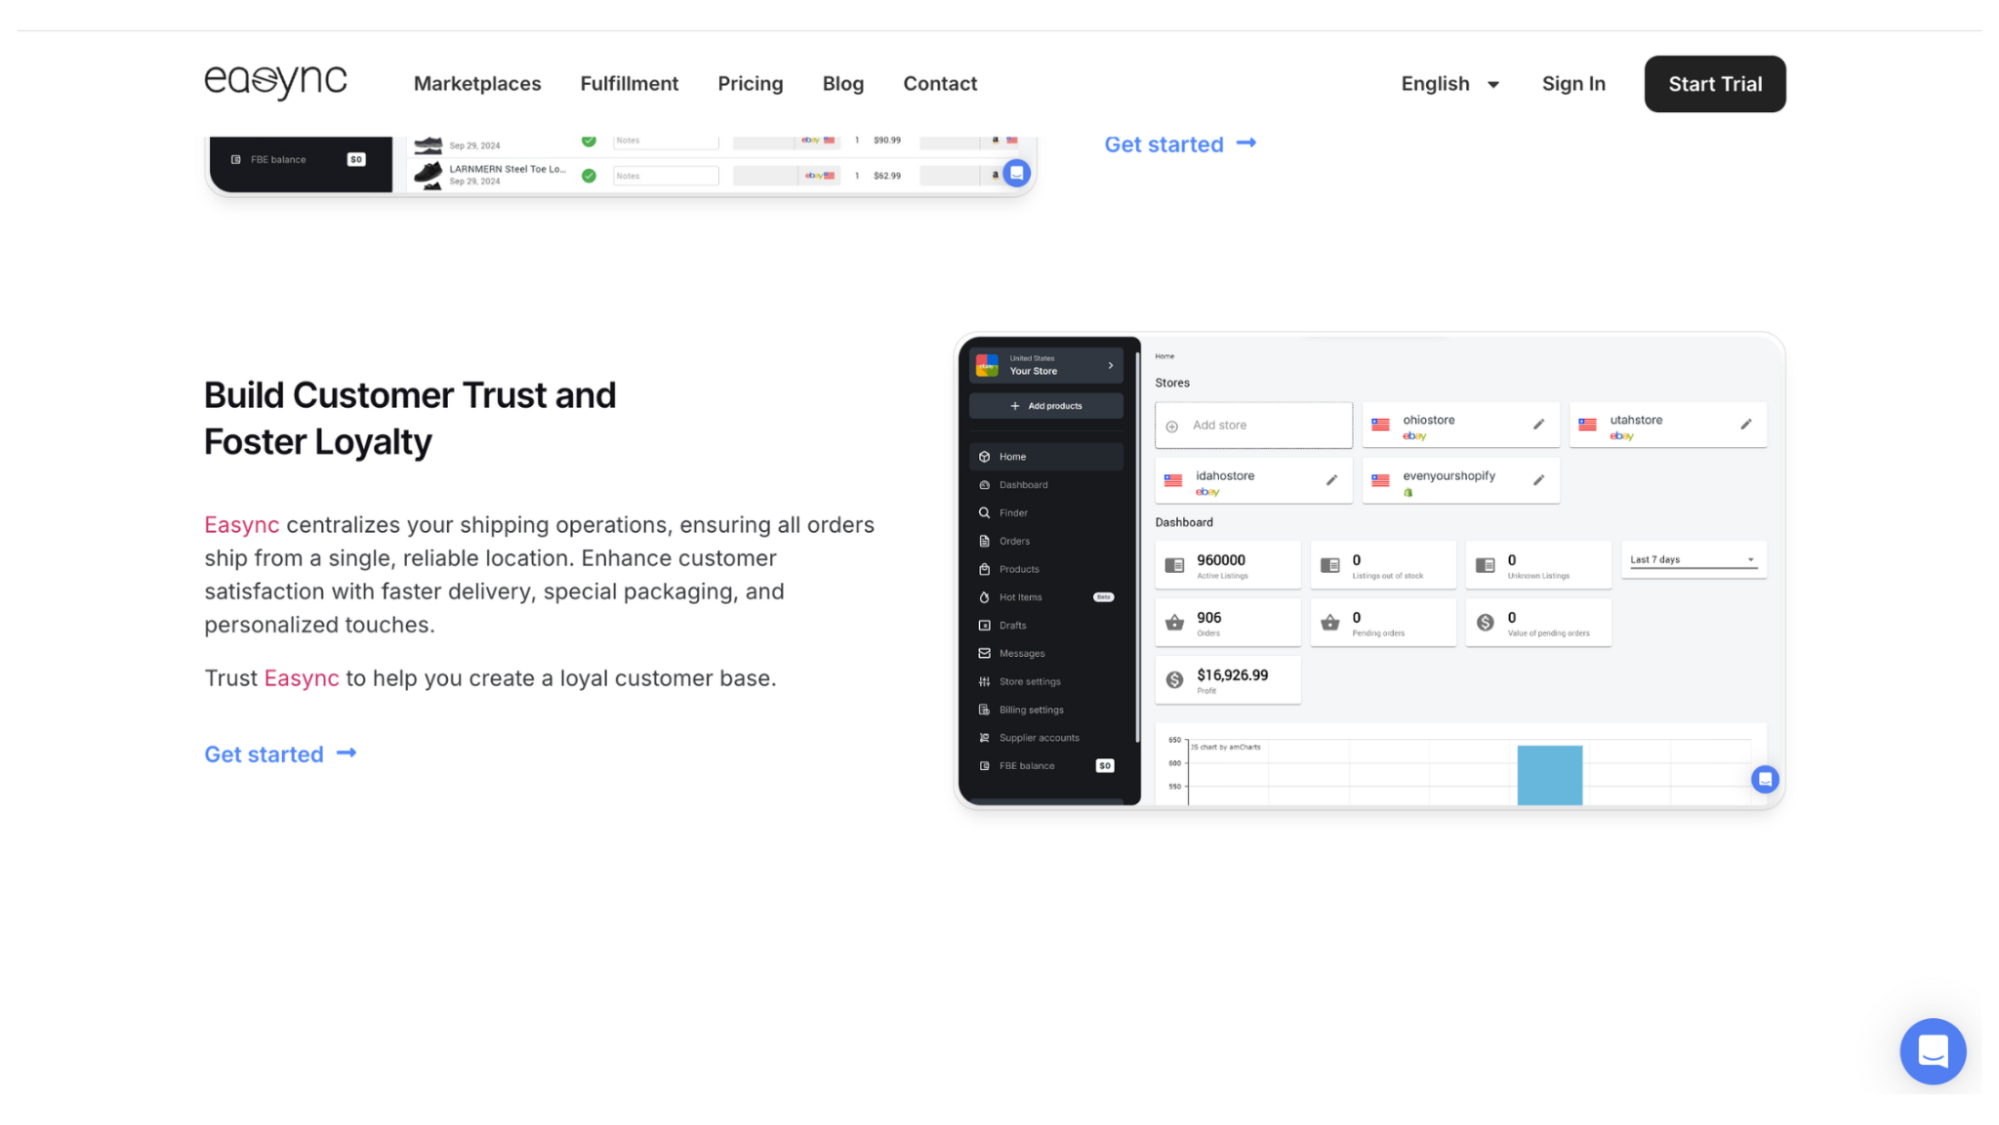The width and height of the screenshot is (1999, 1125).
Task: Open the Fulfillment menu item
Action: (x=629, y=84)
